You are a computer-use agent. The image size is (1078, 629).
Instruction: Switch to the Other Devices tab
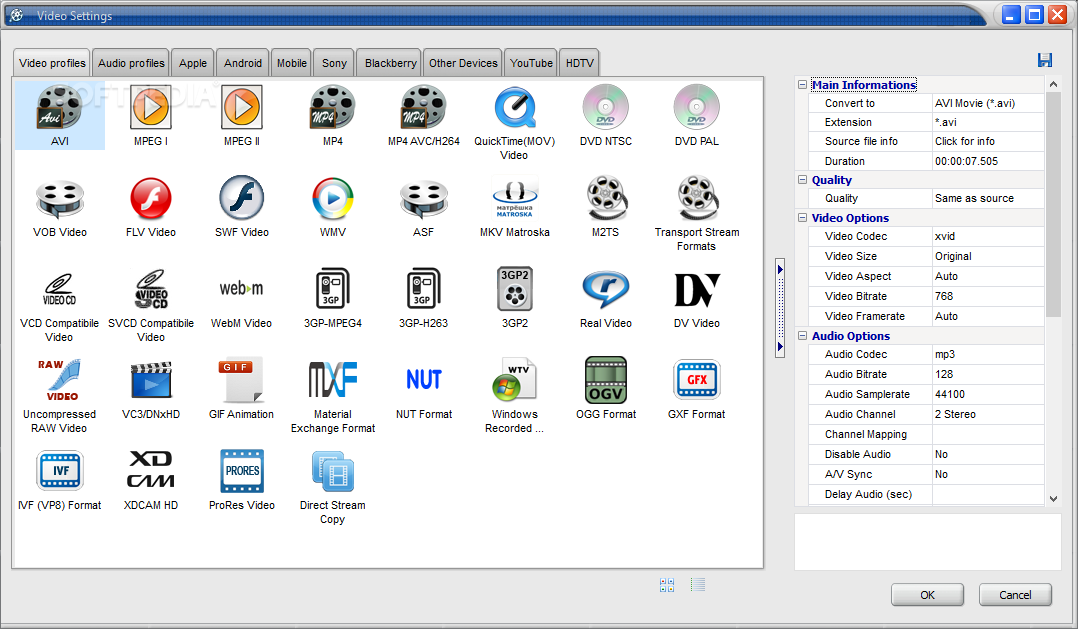tap(463, 63)
